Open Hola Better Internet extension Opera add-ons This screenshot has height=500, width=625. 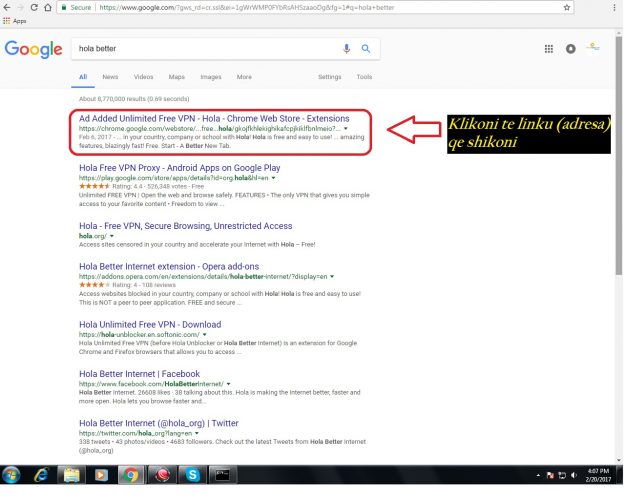[x=169, y=267]
